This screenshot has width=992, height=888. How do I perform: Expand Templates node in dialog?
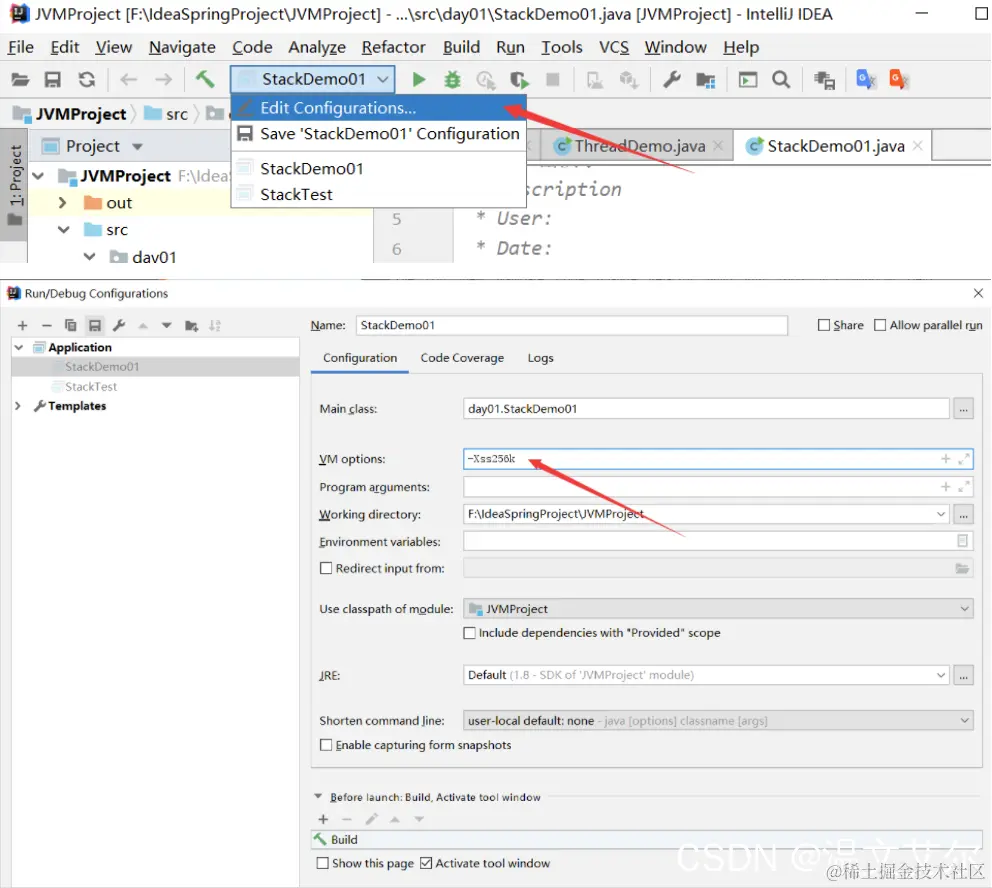[x=18, y=406]
